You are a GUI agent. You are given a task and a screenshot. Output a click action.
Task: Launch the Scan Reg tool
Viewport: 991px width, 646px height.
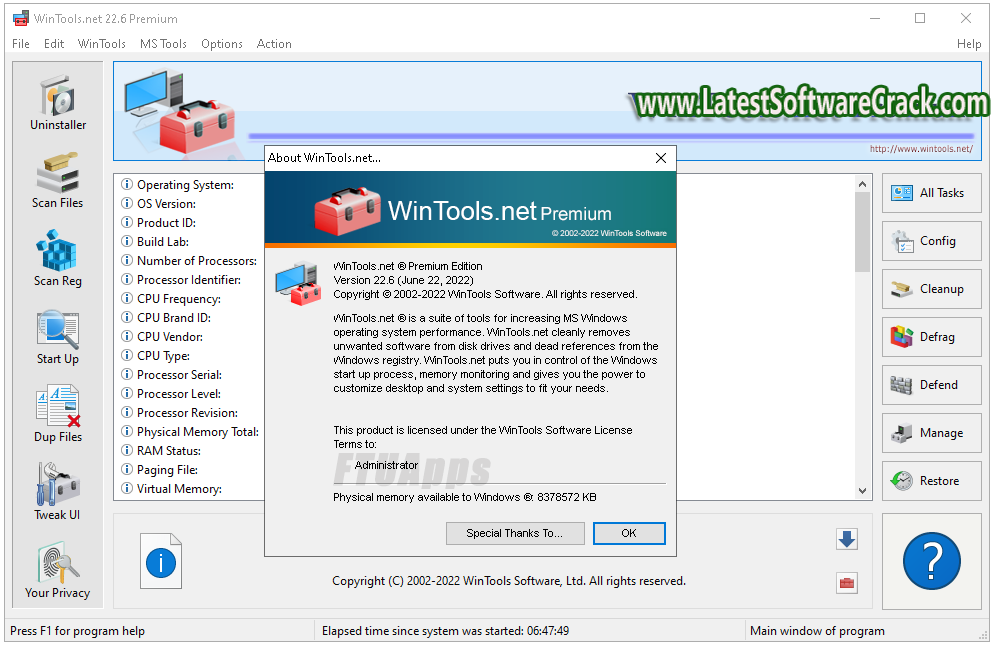(x=57, y=257)
